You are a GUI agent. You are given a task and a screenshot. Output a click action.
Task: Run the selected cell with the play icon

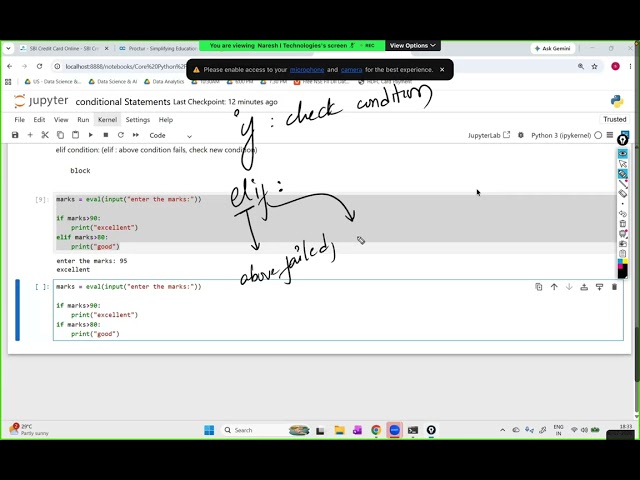[91, 135]
